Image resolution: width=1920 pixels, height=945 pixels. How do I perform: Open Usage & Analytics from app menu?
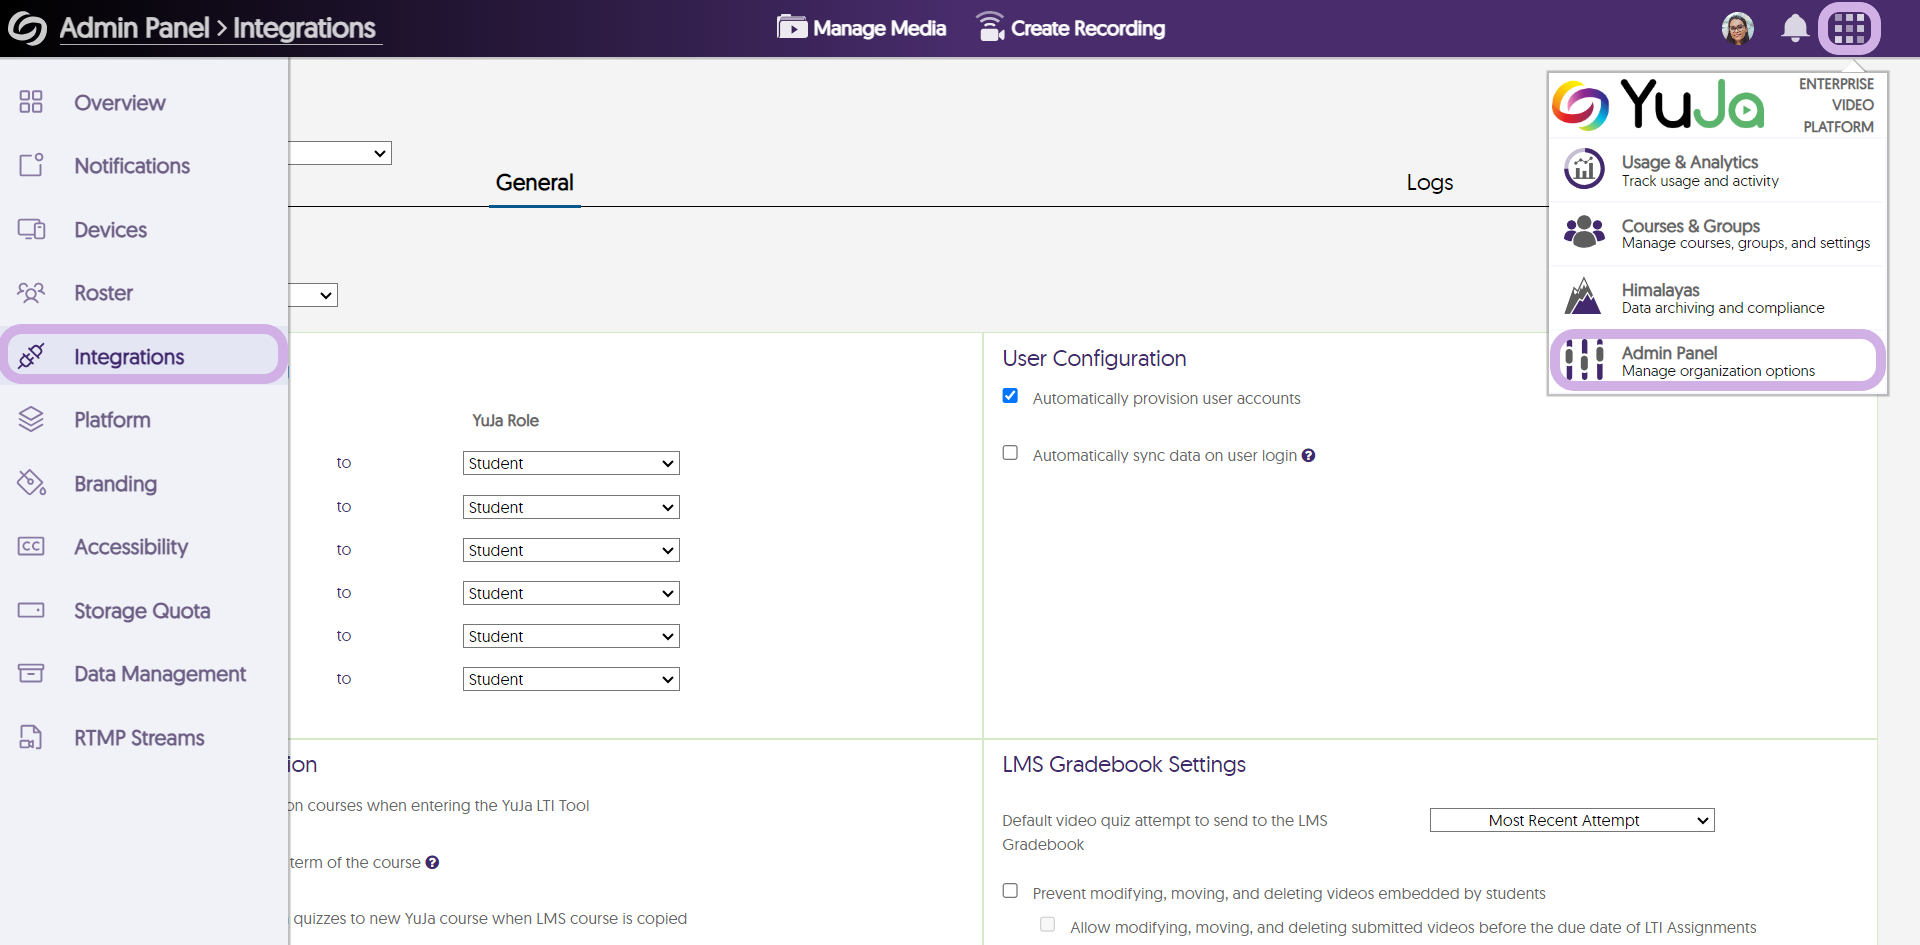coord(1718,170)
